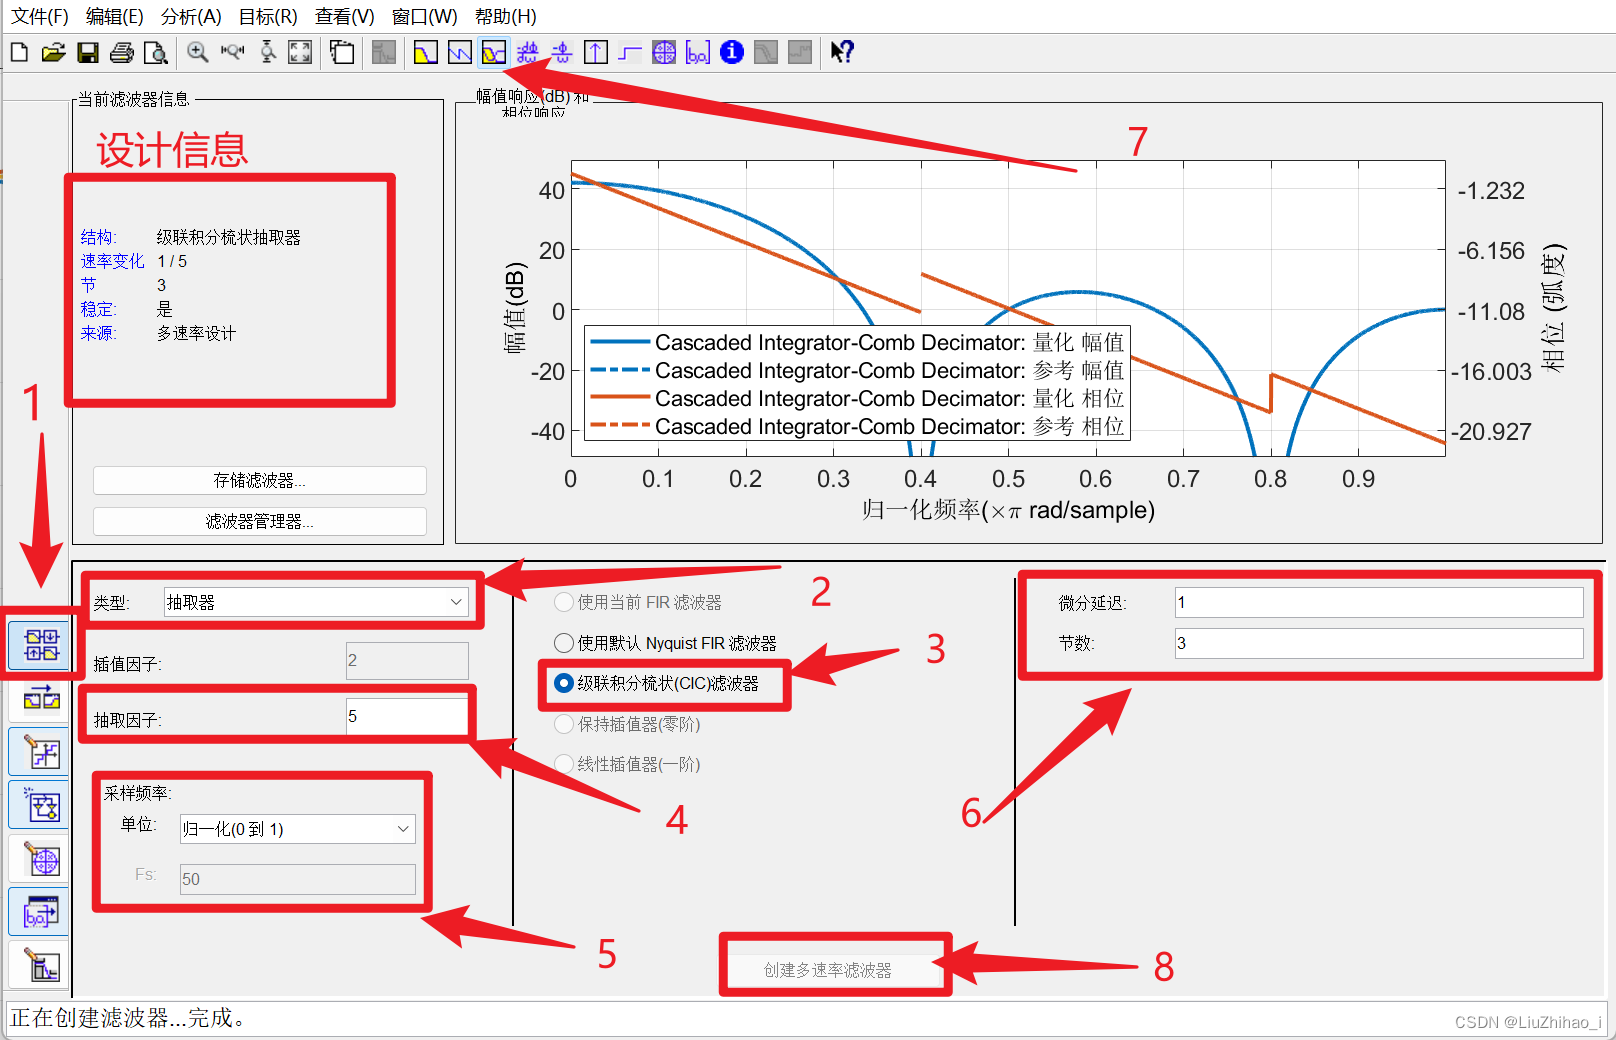The width and height of the screenshot is (1616, 1040).
Task: Select 级联积分梳状(CIC)滤波器 radio button
Action: pos(563,684)
